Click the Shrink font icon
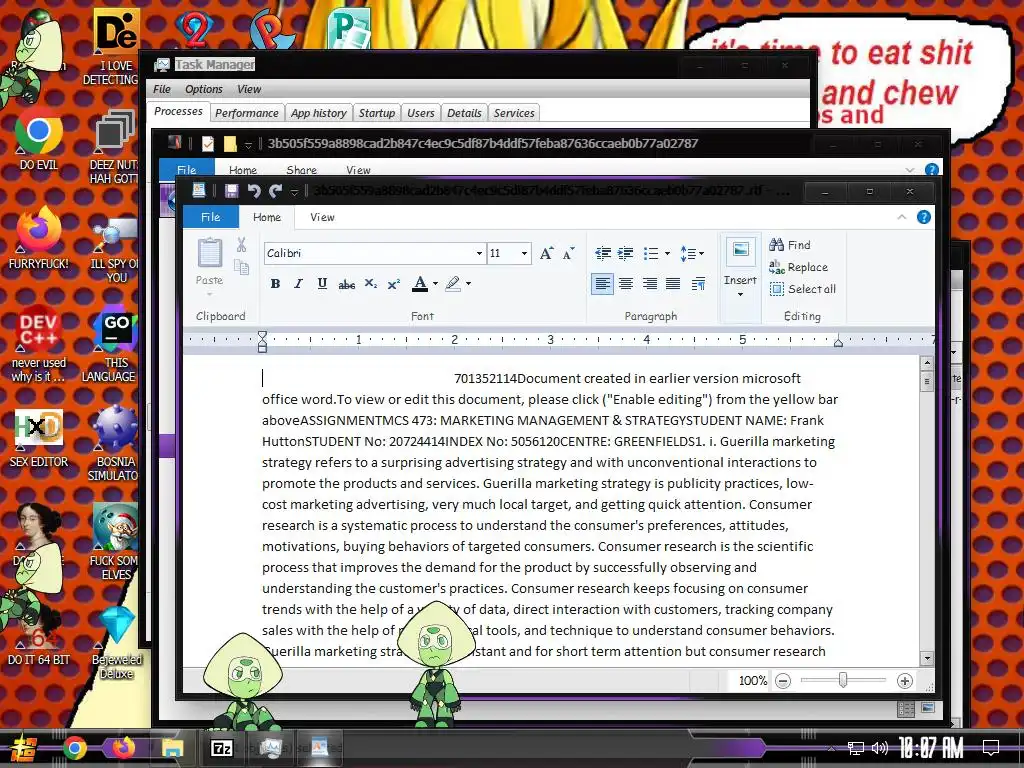 click(x=569, y=253)
